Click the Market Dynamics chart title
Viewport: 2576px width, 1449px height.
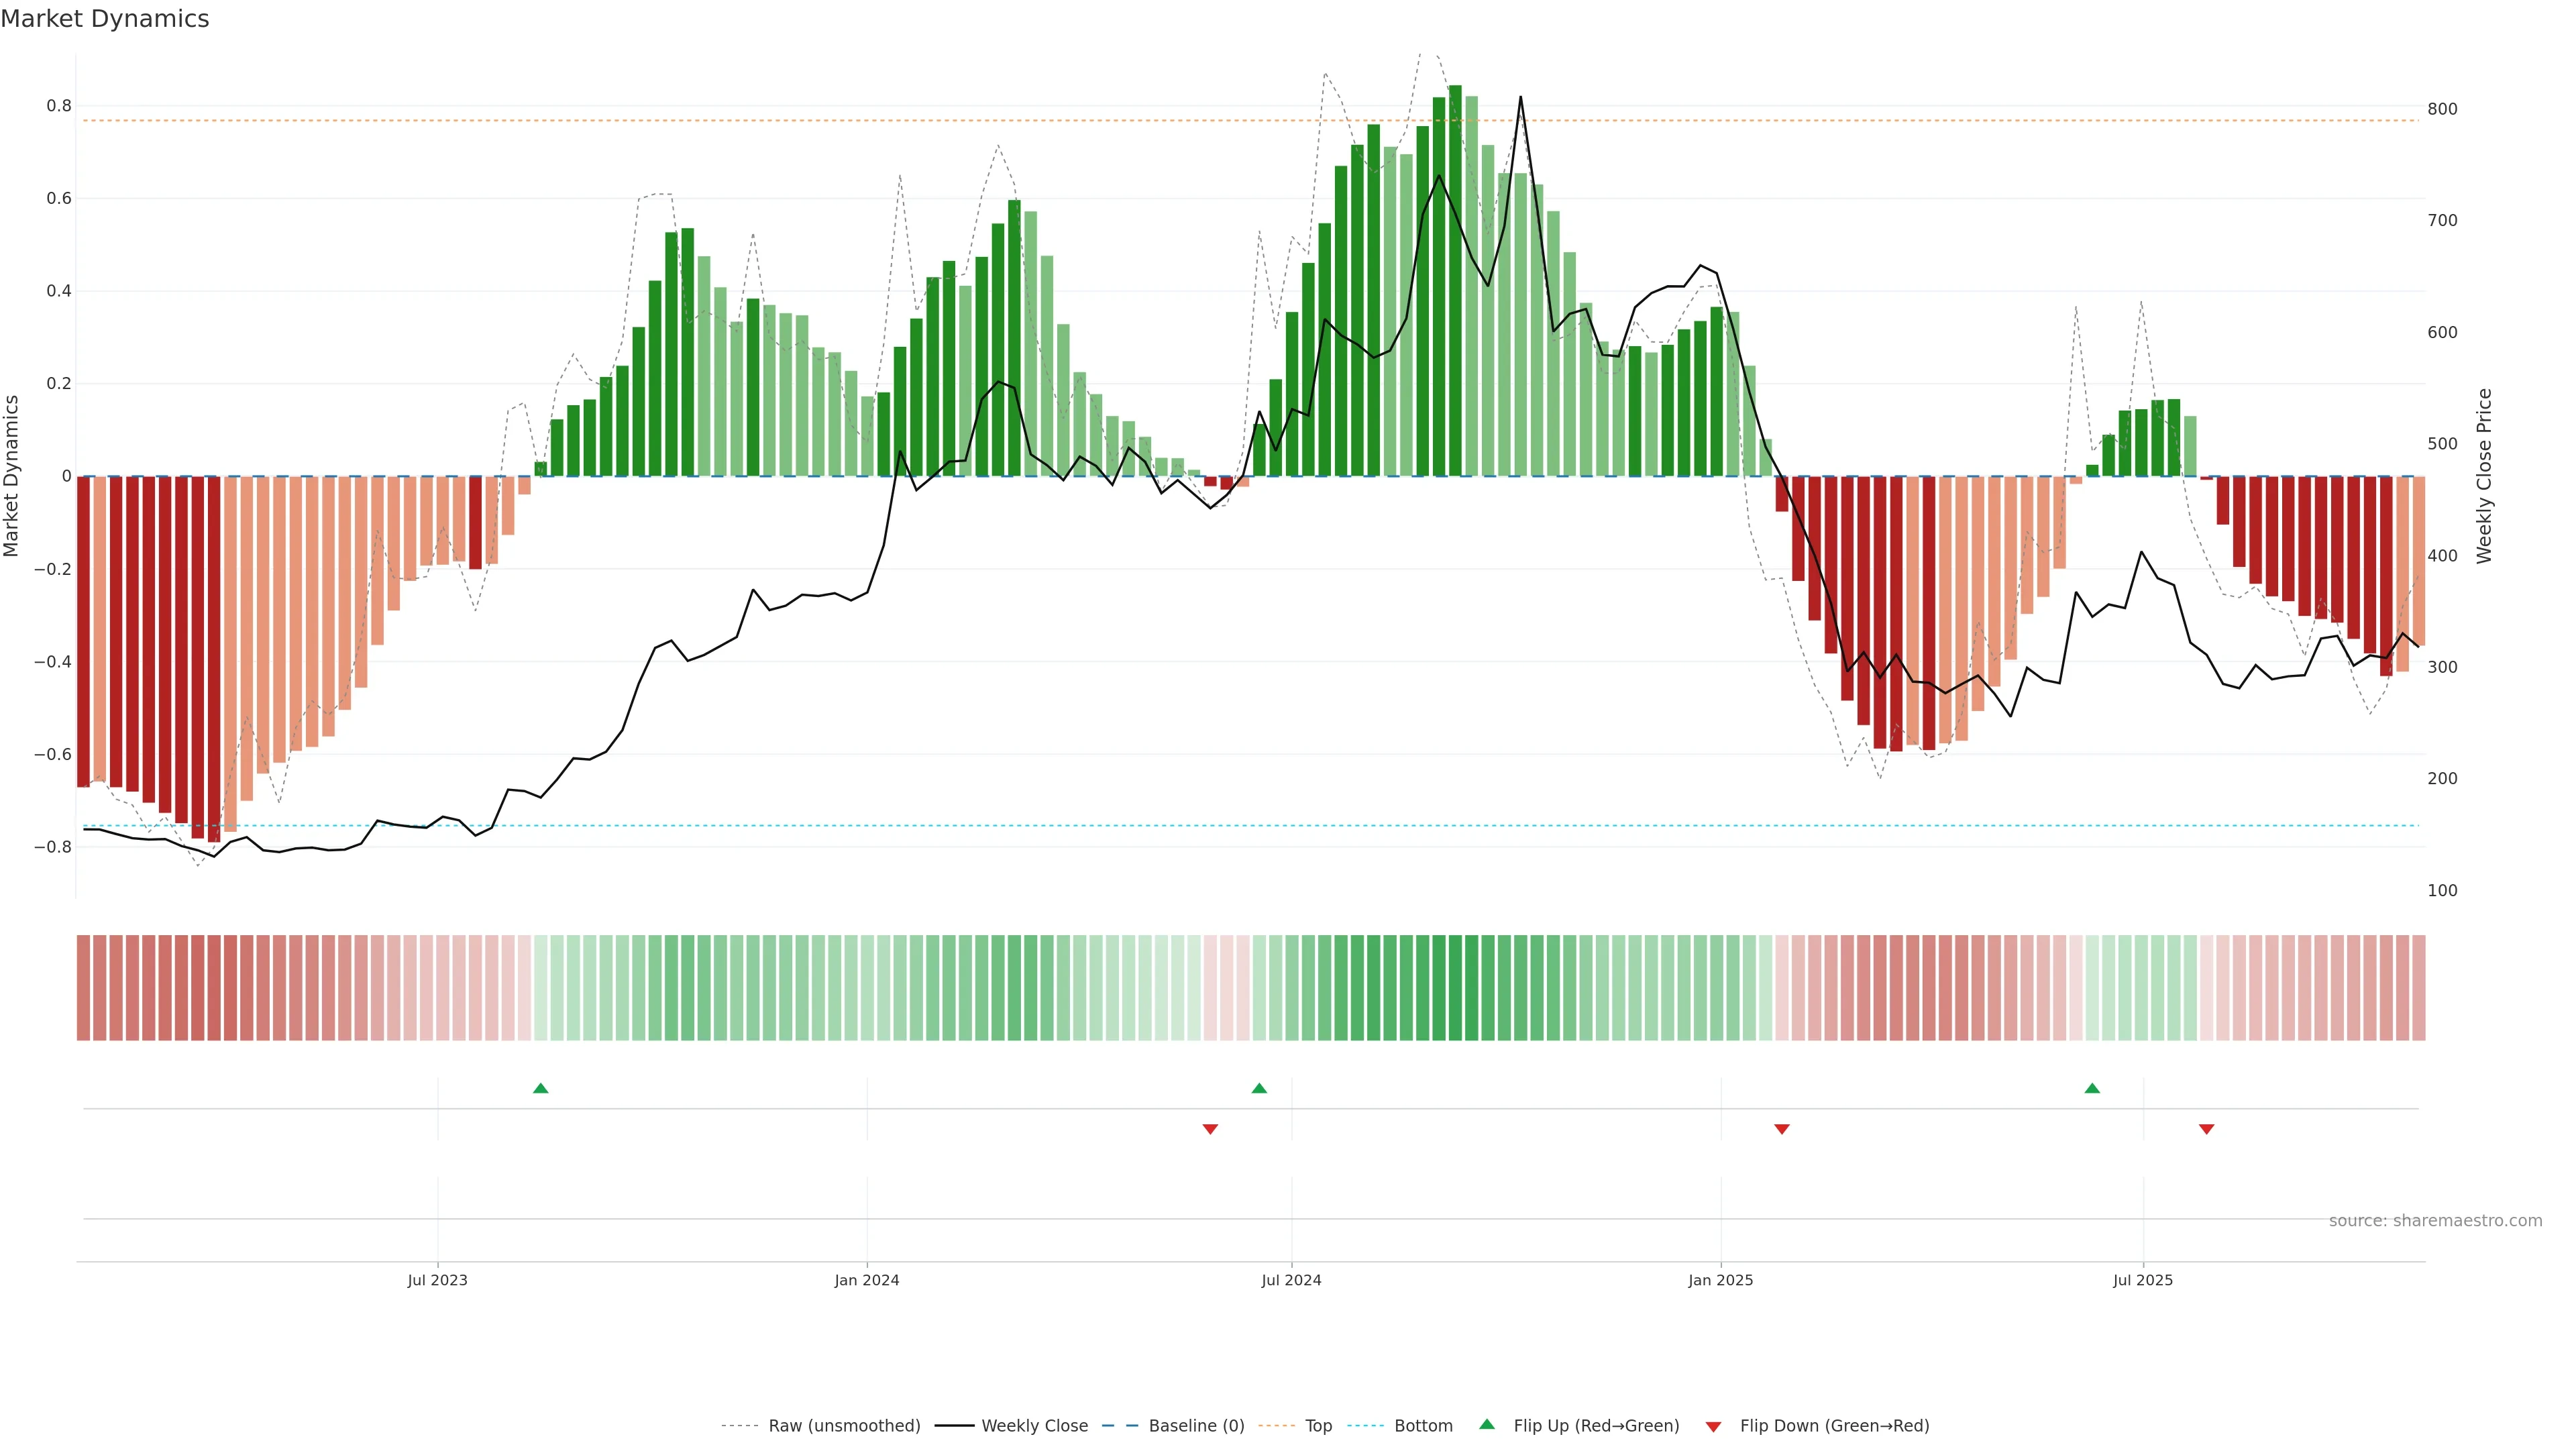105,19
